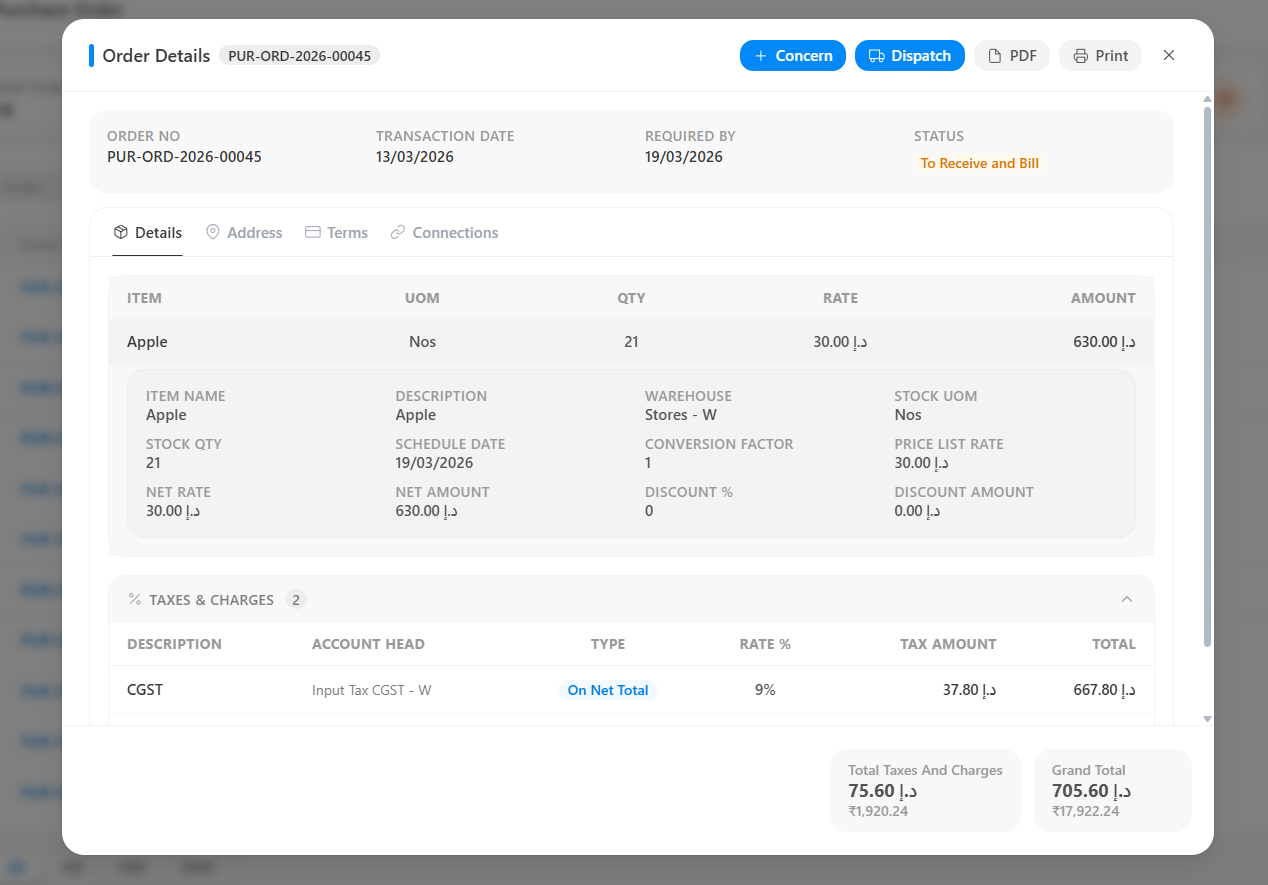Viewport: 1268px width, 885px height.
Task: Collapse the Taxes & Charges section
Action: (x=1127, y=600)
